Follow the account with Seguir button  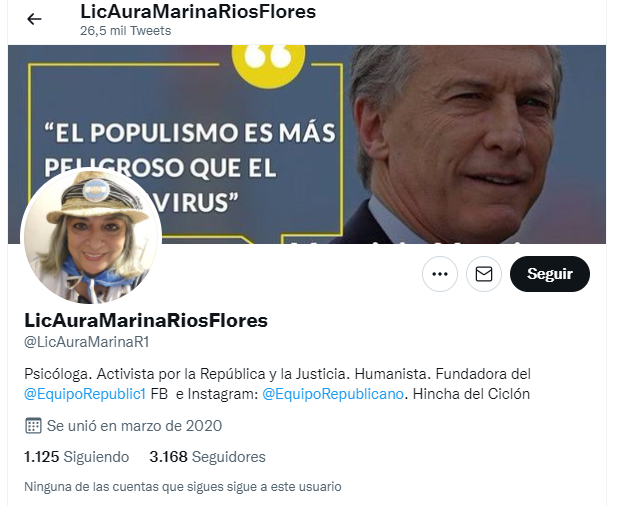pyautogui.click(x=550, y=274)
